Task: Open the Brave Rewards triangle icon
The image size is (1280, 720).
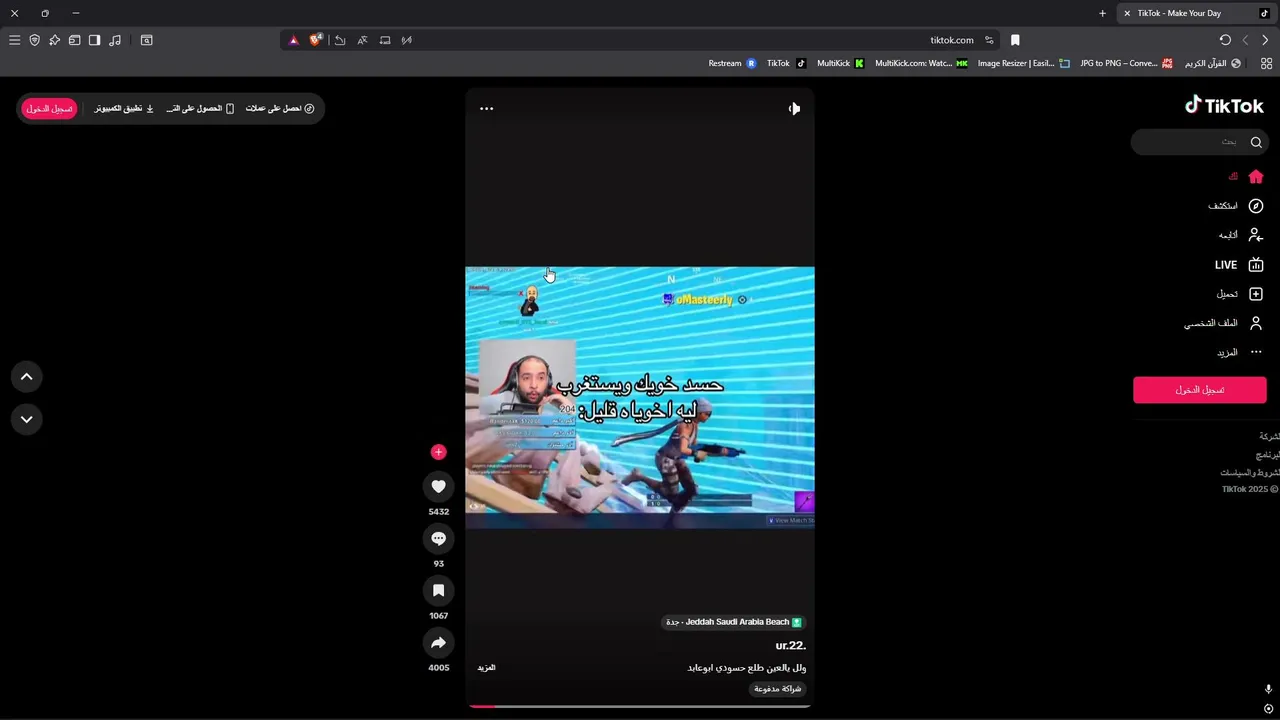Action: click(x=293, y=40)
